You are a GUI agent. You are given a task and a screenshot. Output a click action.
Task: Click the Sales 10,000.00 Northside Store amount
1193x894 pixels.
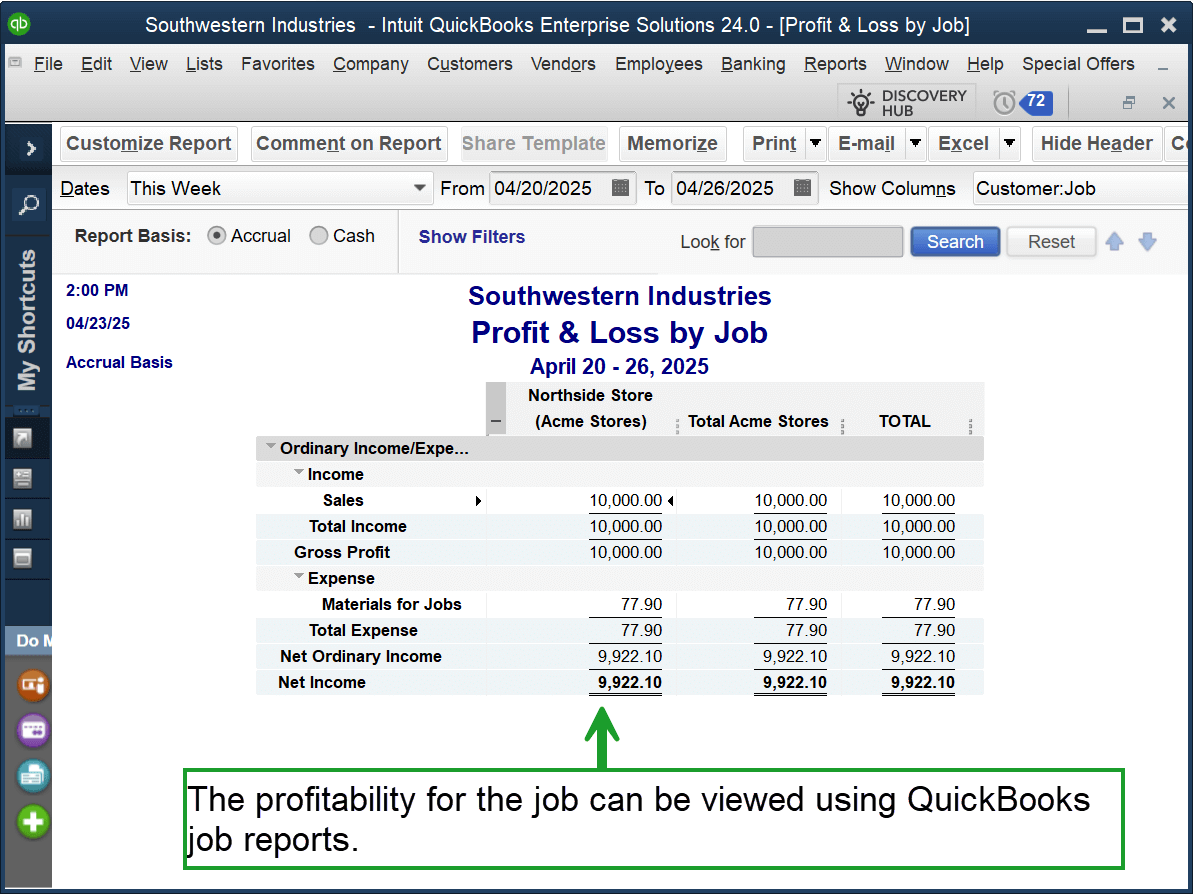point(625,501)
